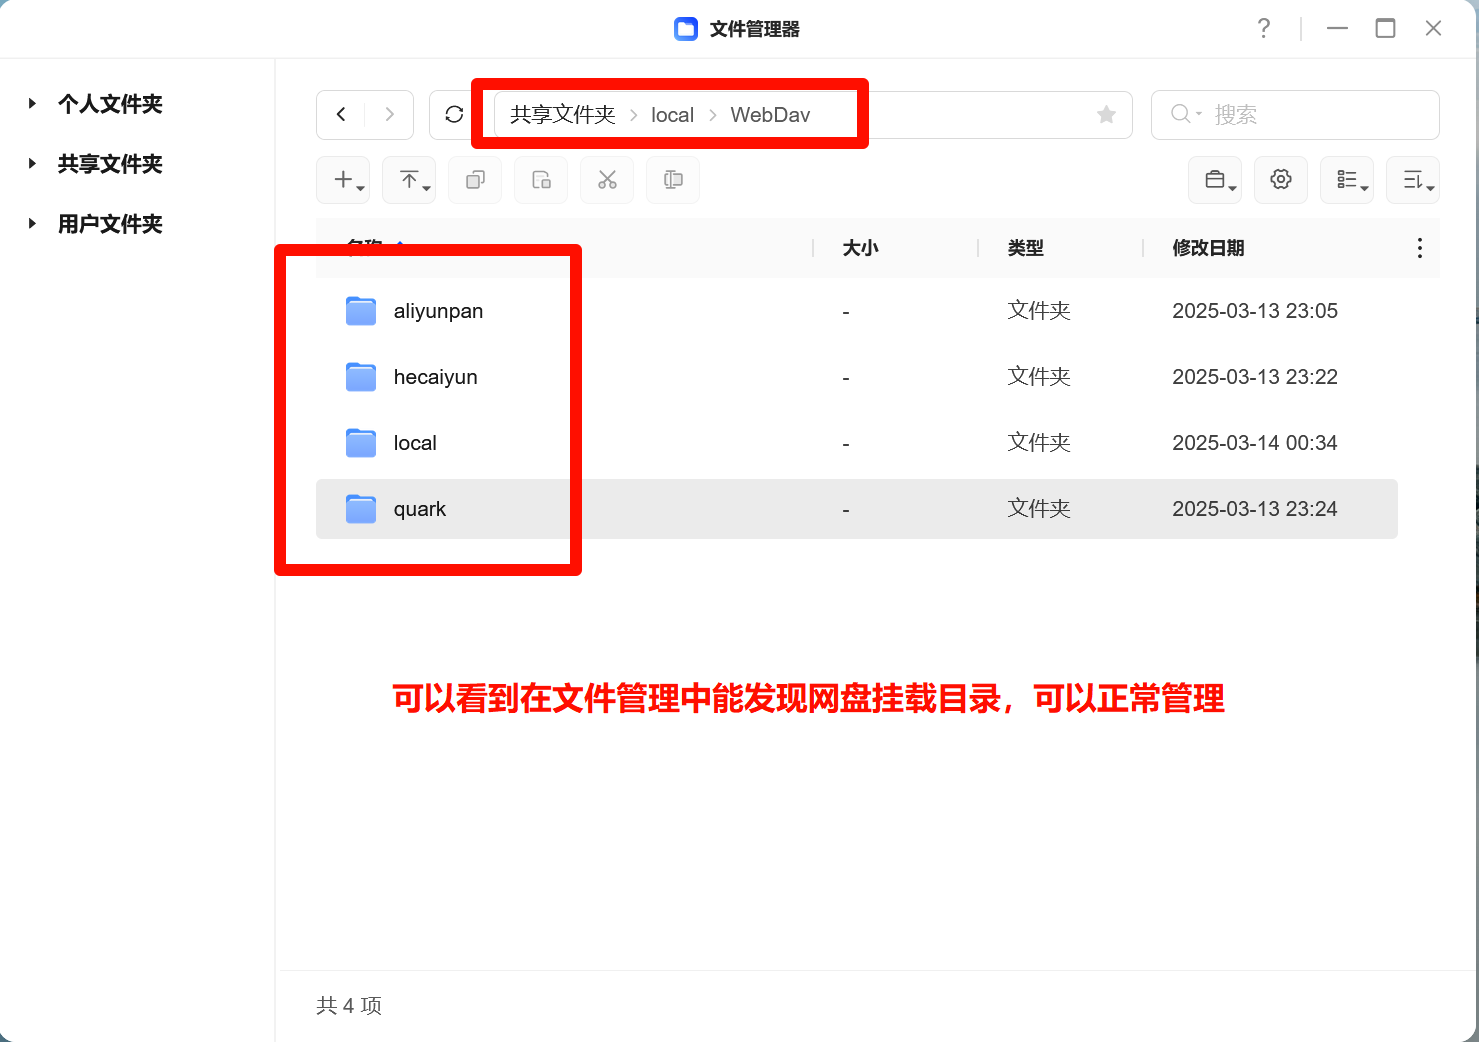Click local in the breadcrumb path
Screen dimensions: 1479x1042
click(672, 115)
